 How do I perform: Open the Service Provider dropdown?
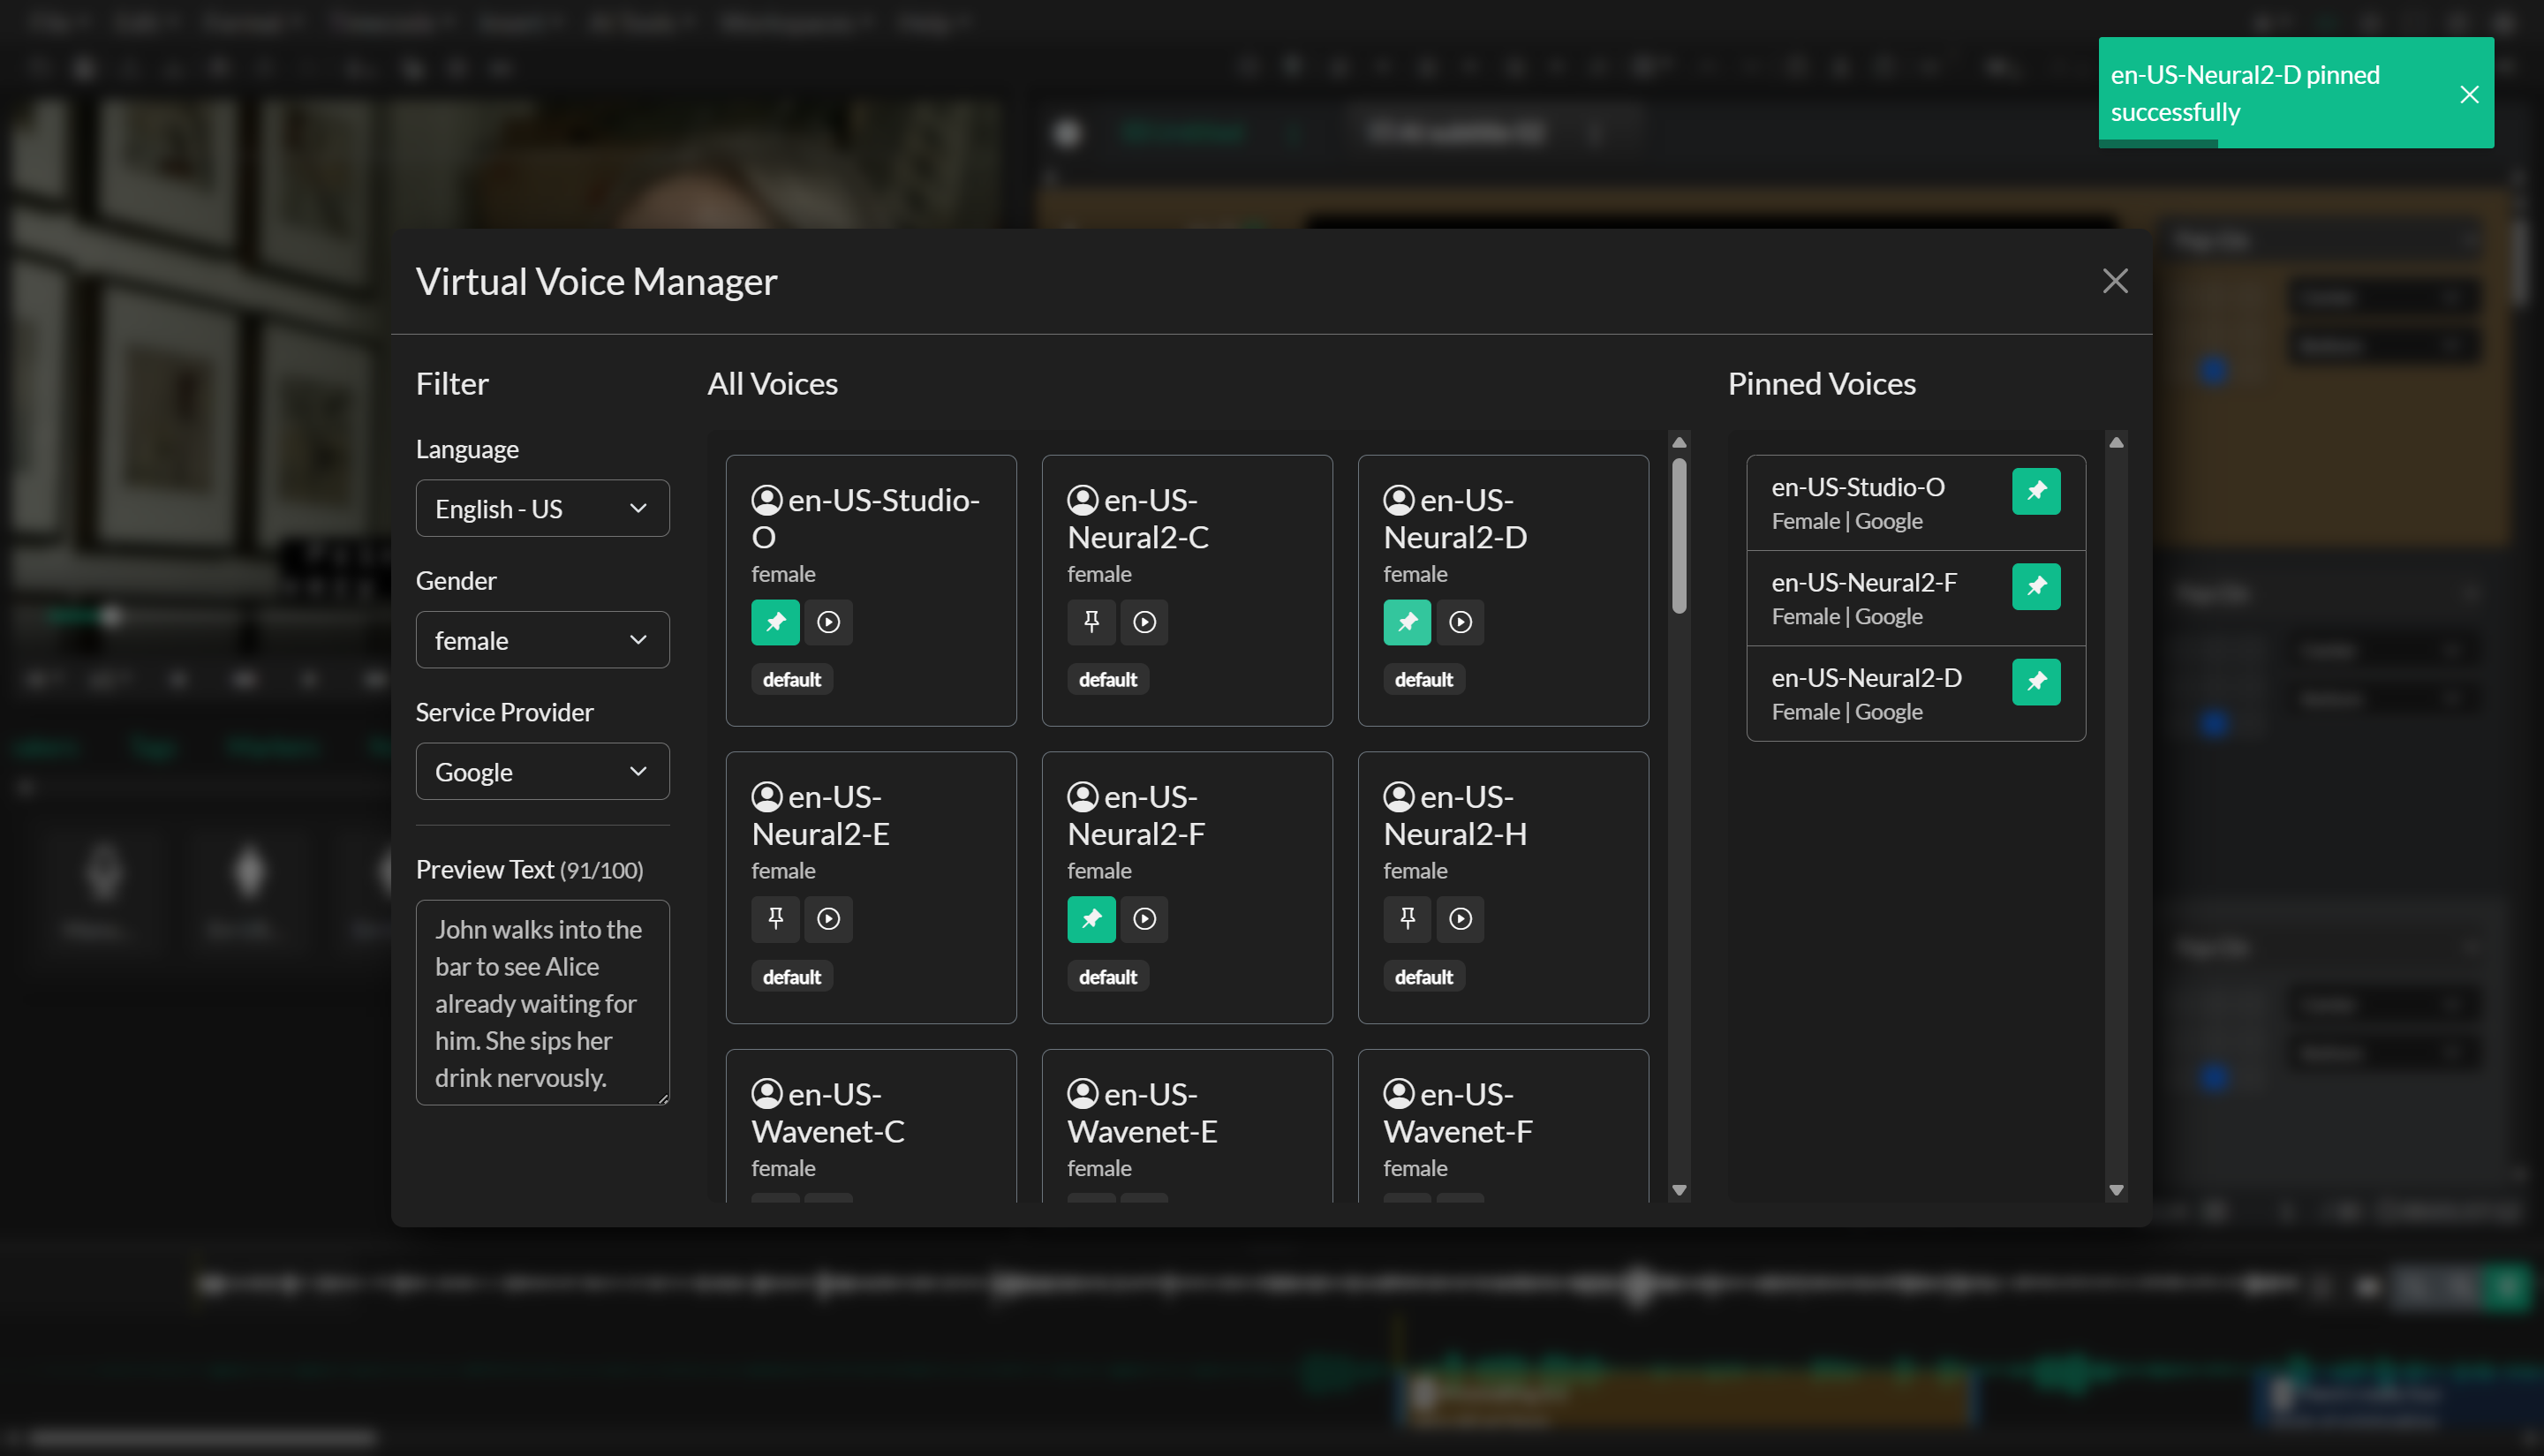(542, 771)
